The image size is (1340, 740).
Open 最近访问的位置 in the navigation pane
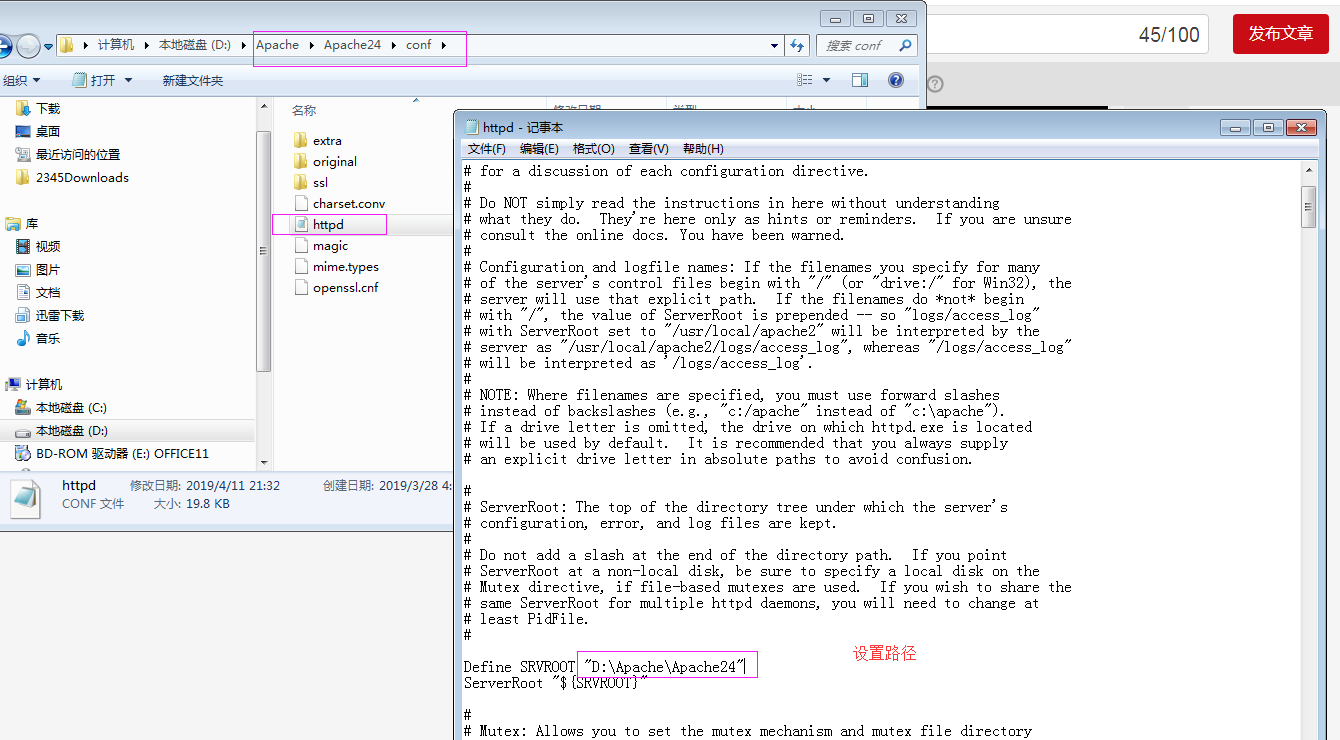78,154
